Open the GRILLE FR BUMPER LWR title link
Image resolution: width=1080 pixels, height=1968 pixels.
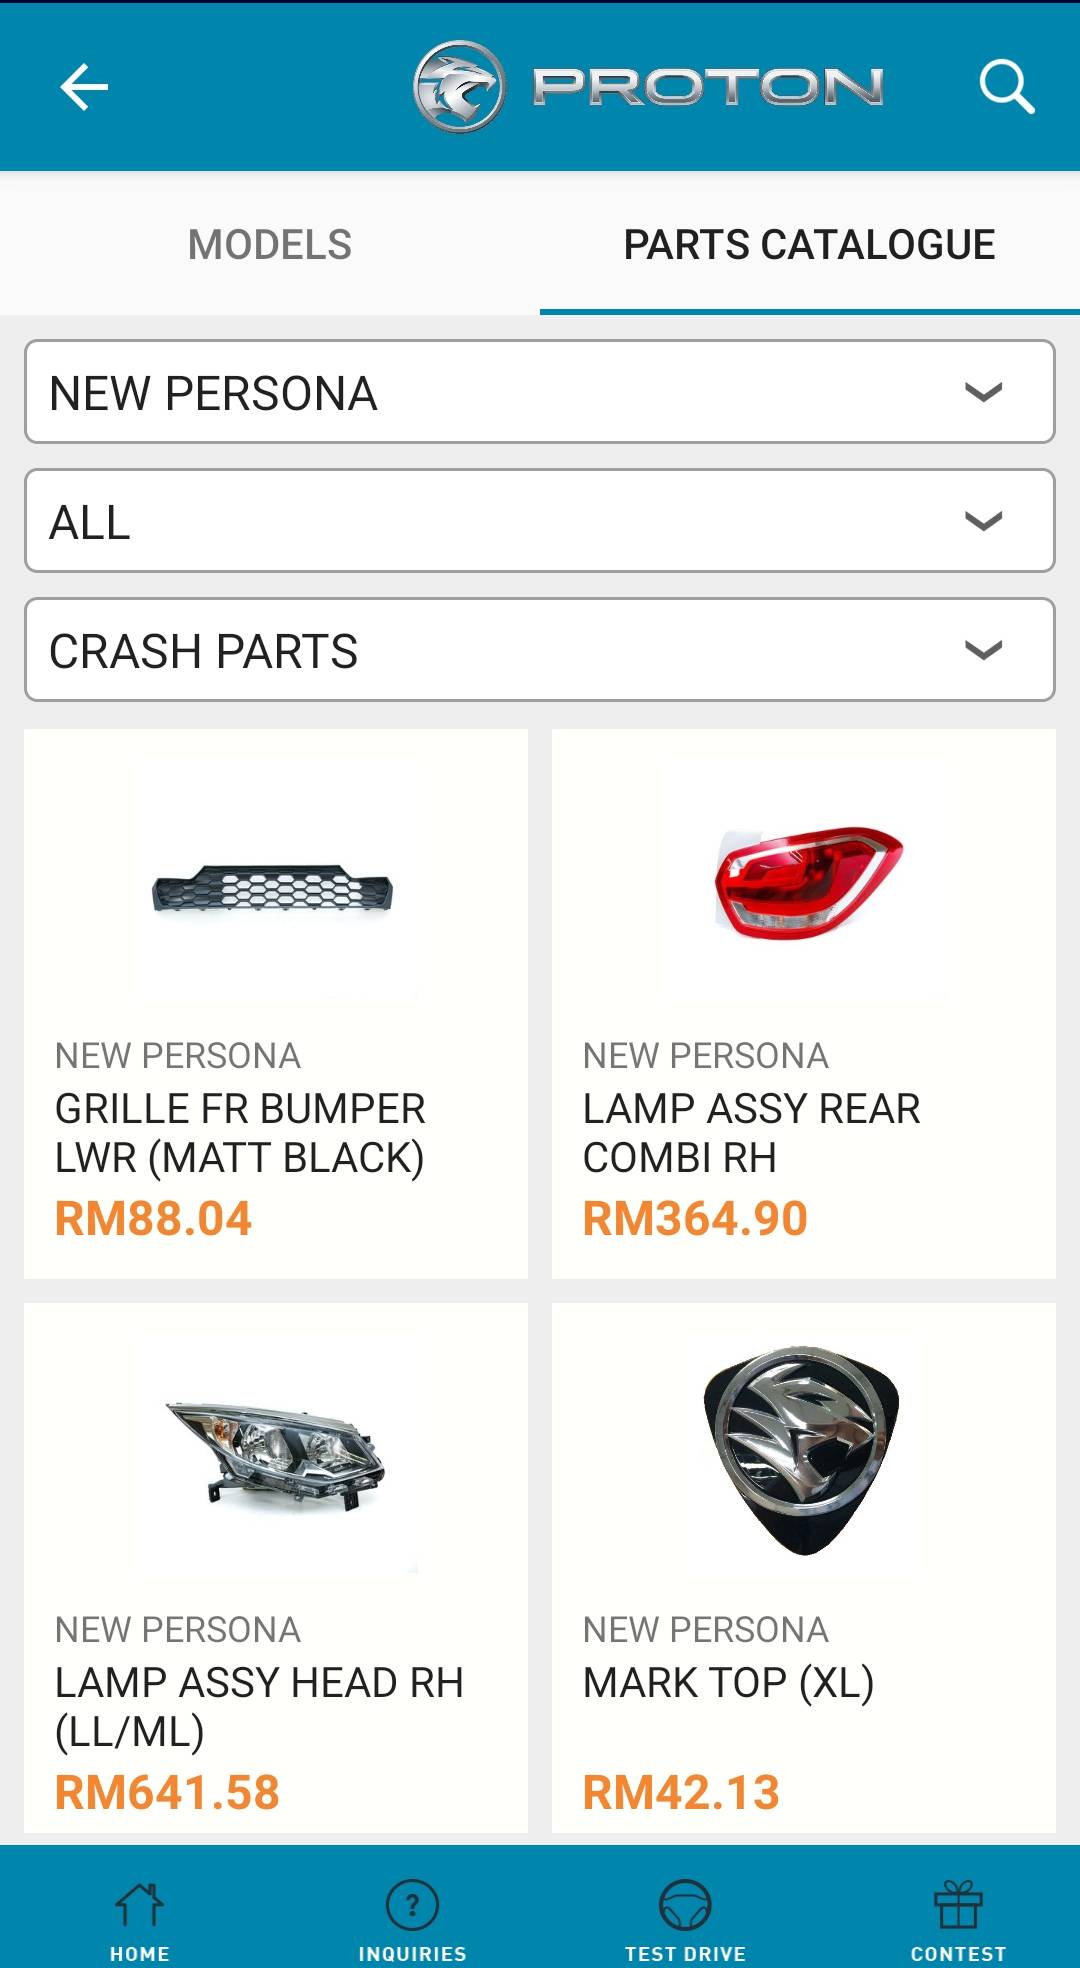point(240,1133)
